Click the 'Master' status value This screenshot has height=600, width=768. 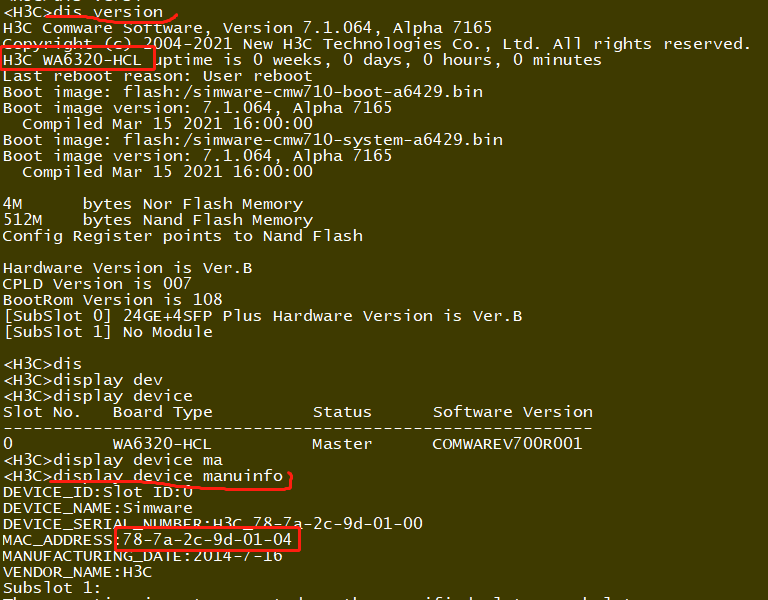pos(342,444)
